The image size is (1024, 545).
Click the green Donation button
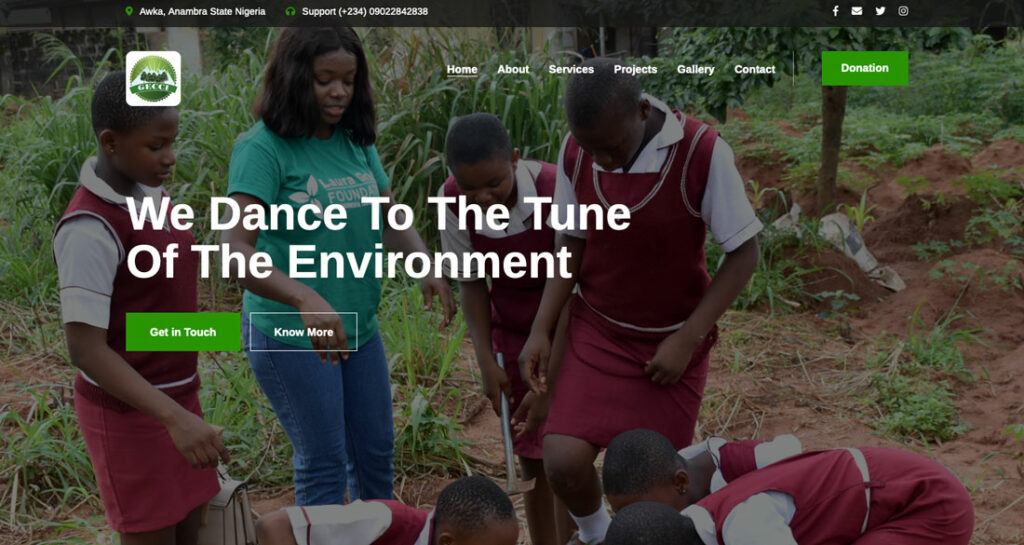tap(865, 68)
